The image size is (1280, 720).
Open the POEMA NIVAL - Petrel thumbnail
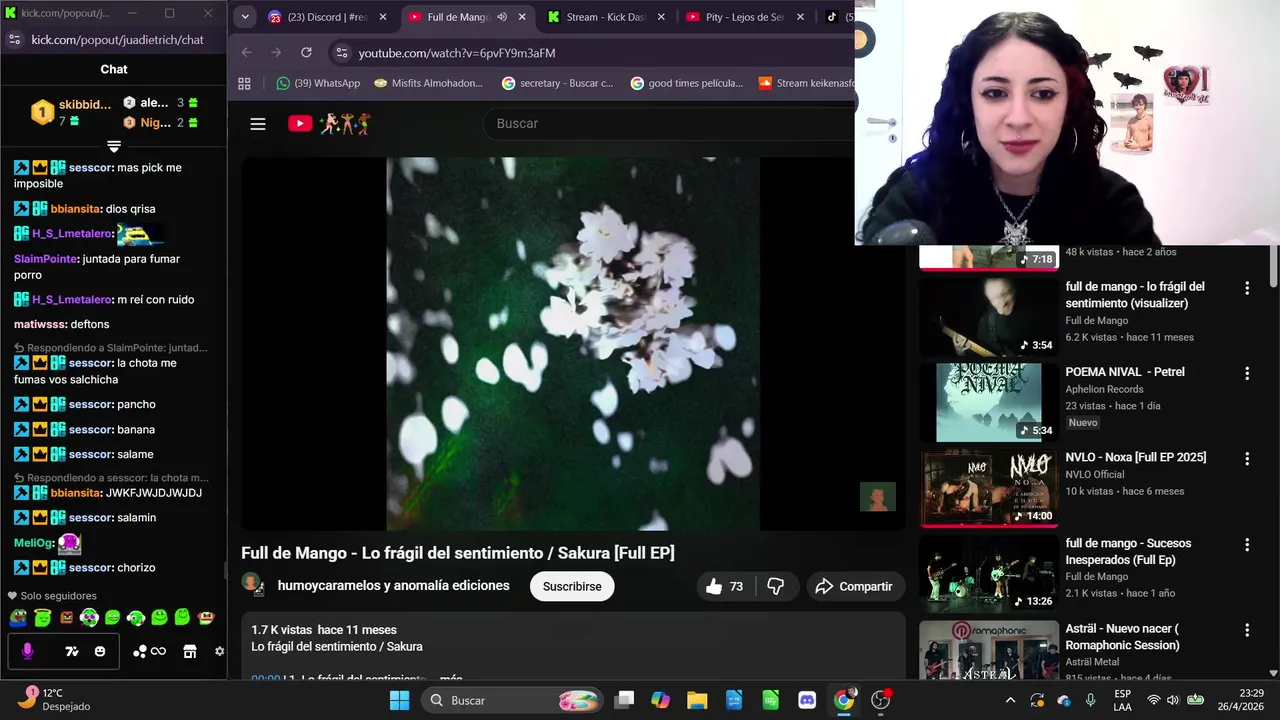(988, 402)
